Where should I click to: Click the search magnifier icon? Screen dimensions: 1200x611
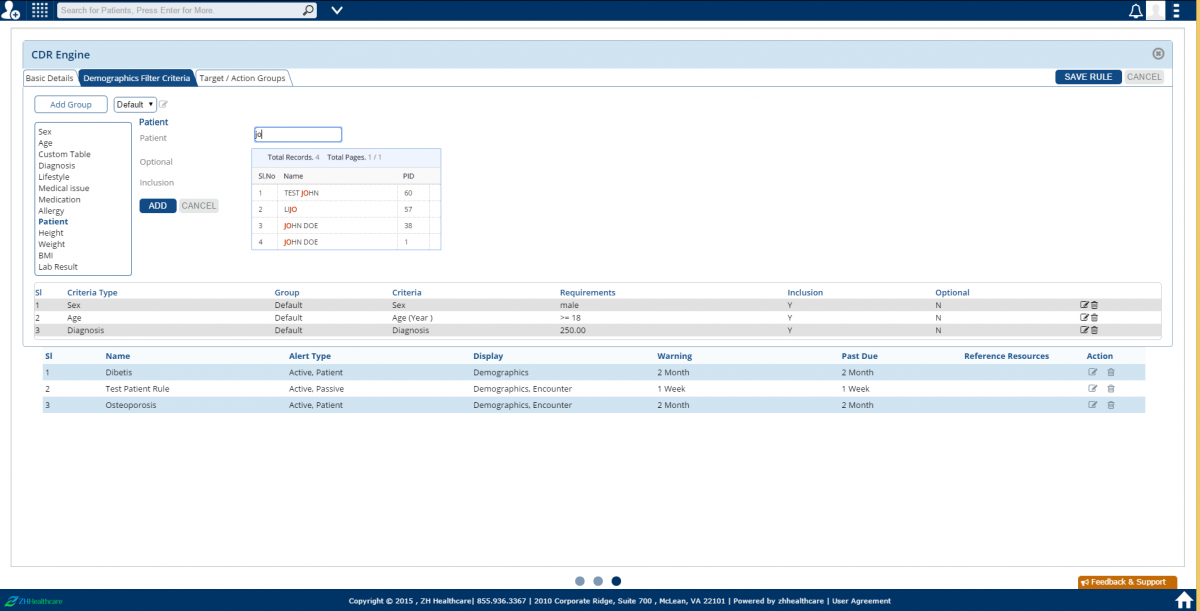(308, 11)
